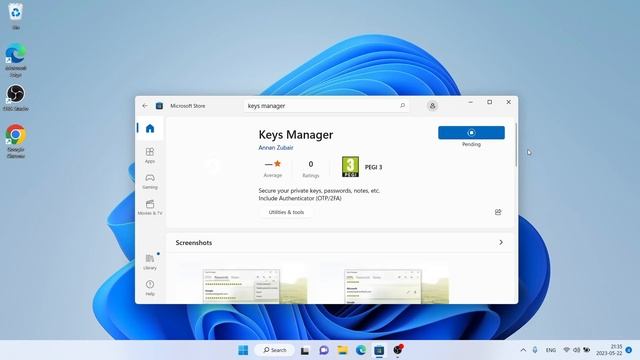Open the notification badge in tray
The height and width of the screenshot is (360, 640).
629,350
